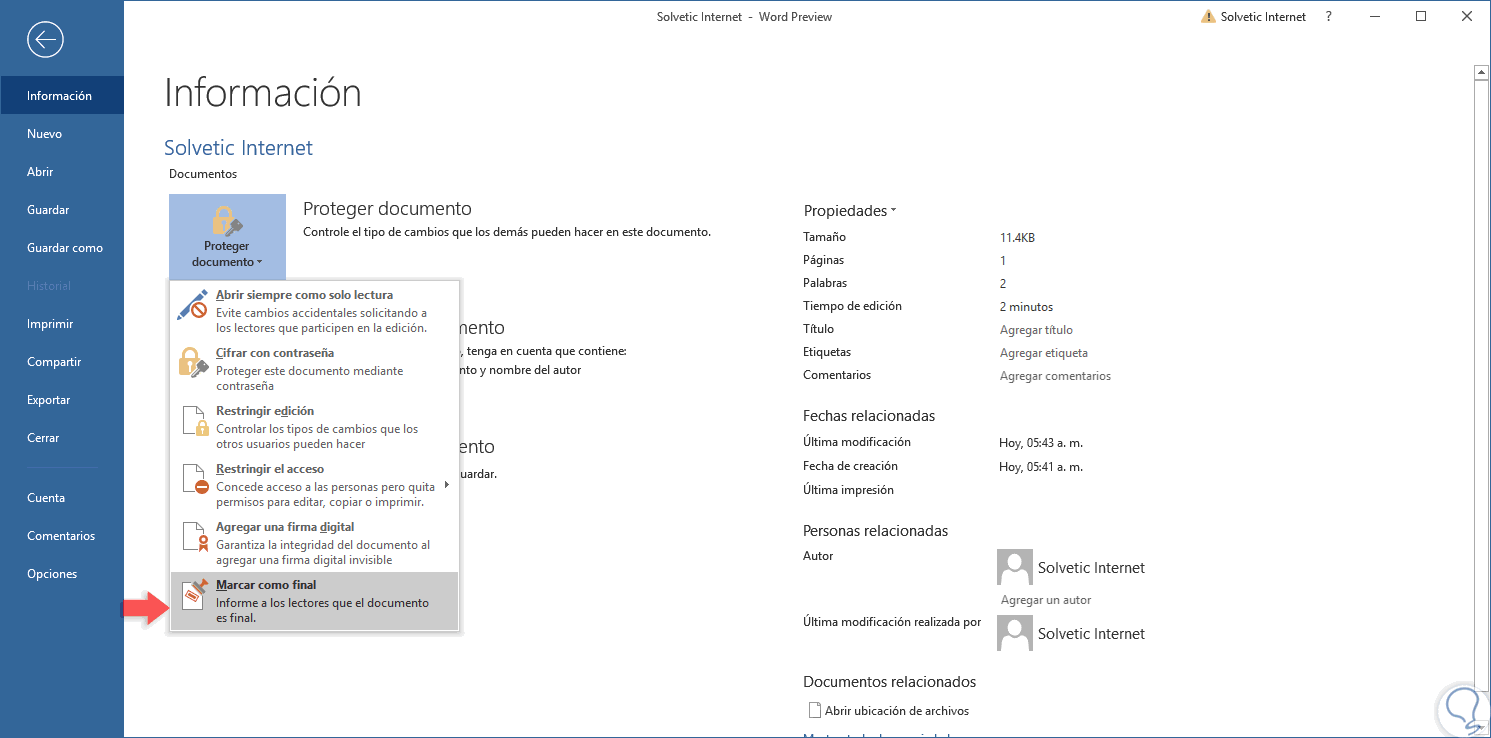Click the Solvetic Internet name under Autor
The width and height of the screenshot is (1491, 738).
[1091, 568]
